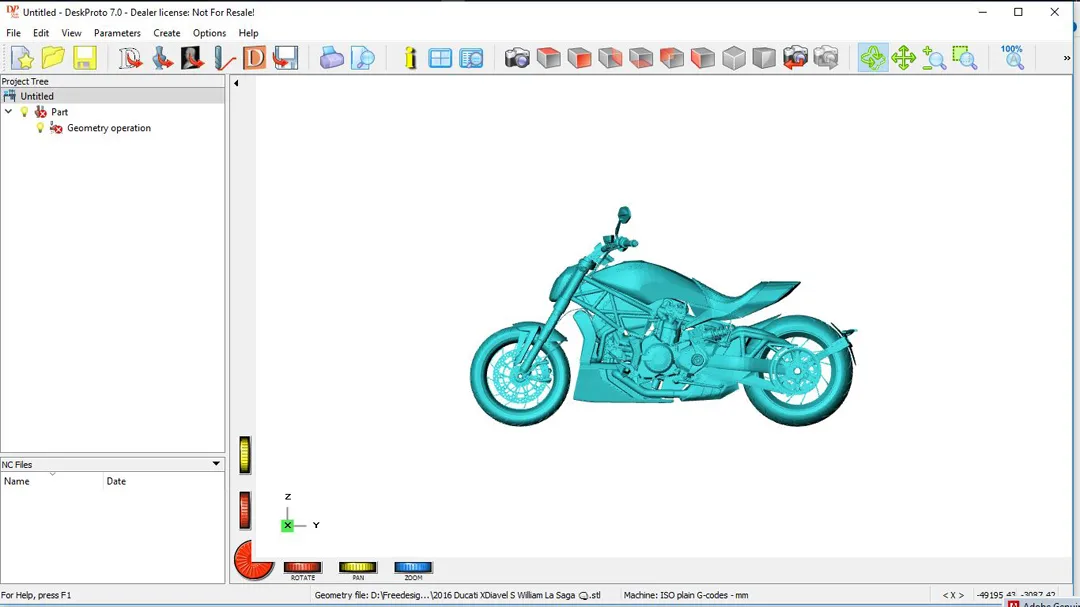
Task: Click the DeskProto application icon in the title bar
Action: point(12,12)
